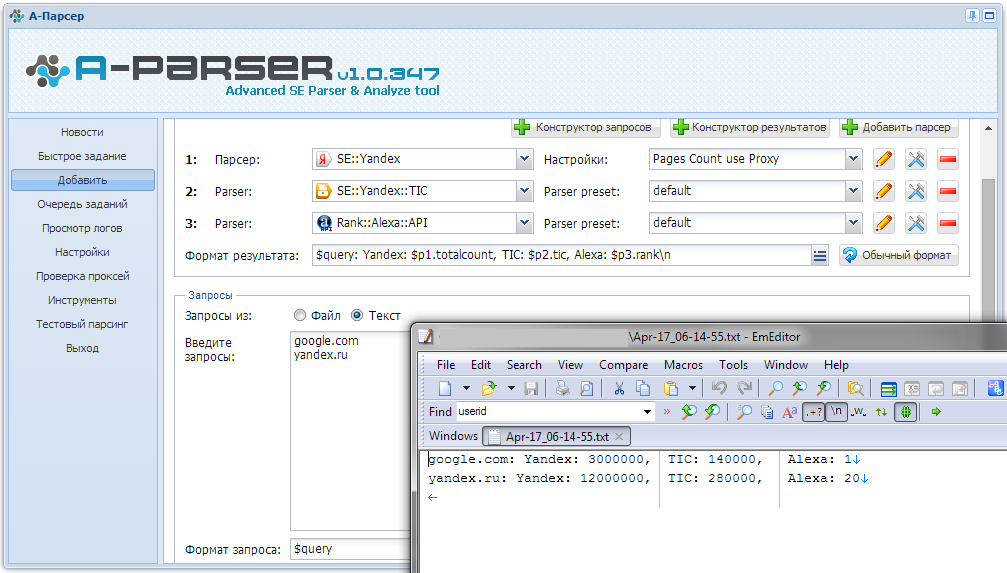Click the Print icon in EmEditor toolbar

[x=563, y=388]
